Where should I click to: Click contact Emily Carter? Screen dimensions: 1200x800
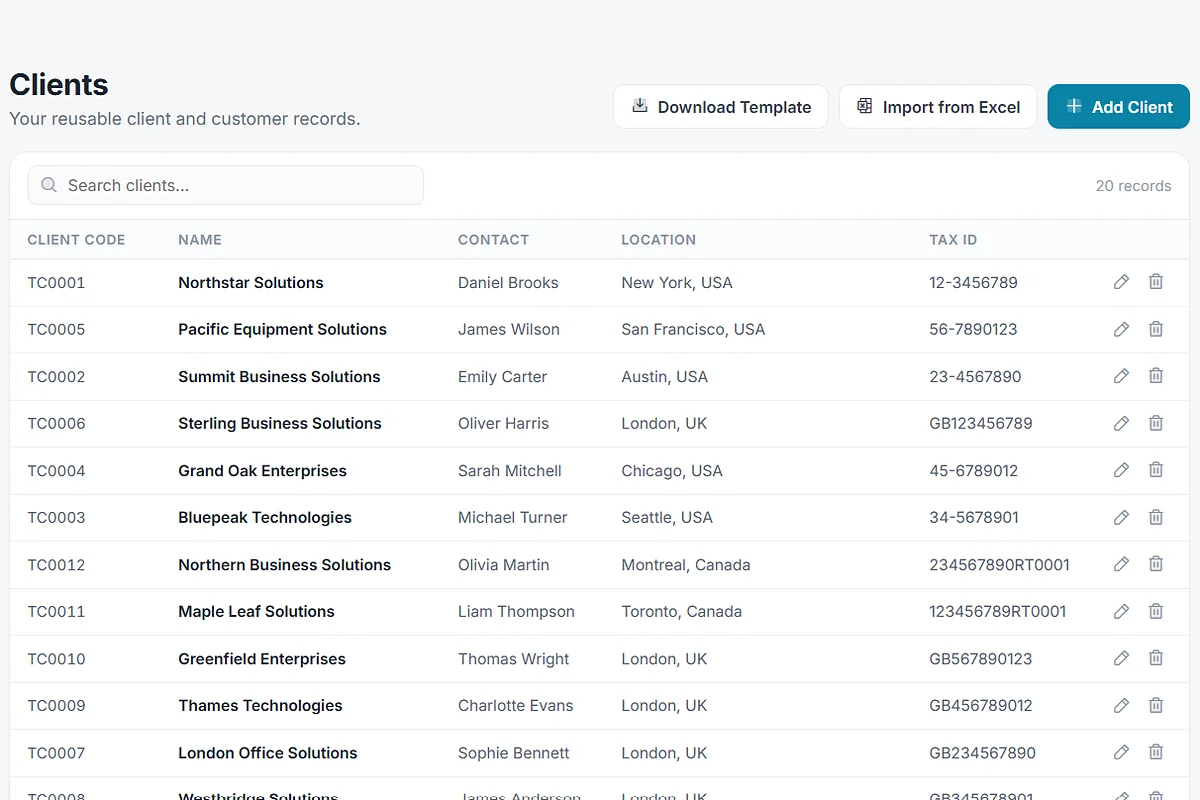[502, 376]
